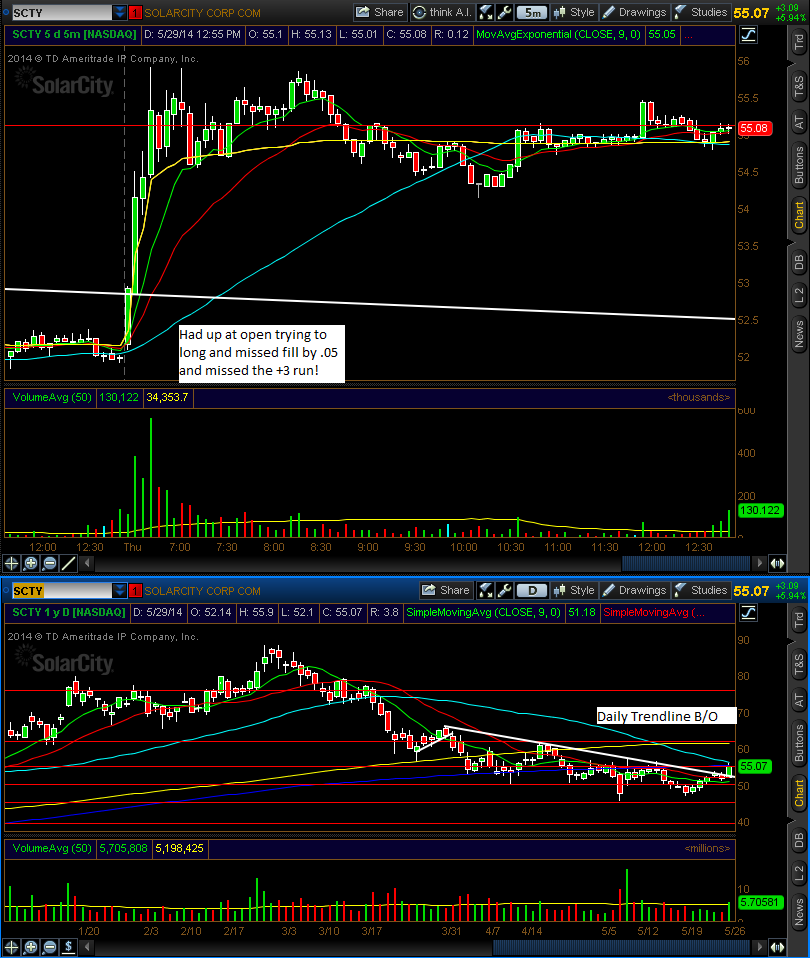Select the AT tab beside the 5m chart
Screen dimensions: 810x958
(799, 122)
